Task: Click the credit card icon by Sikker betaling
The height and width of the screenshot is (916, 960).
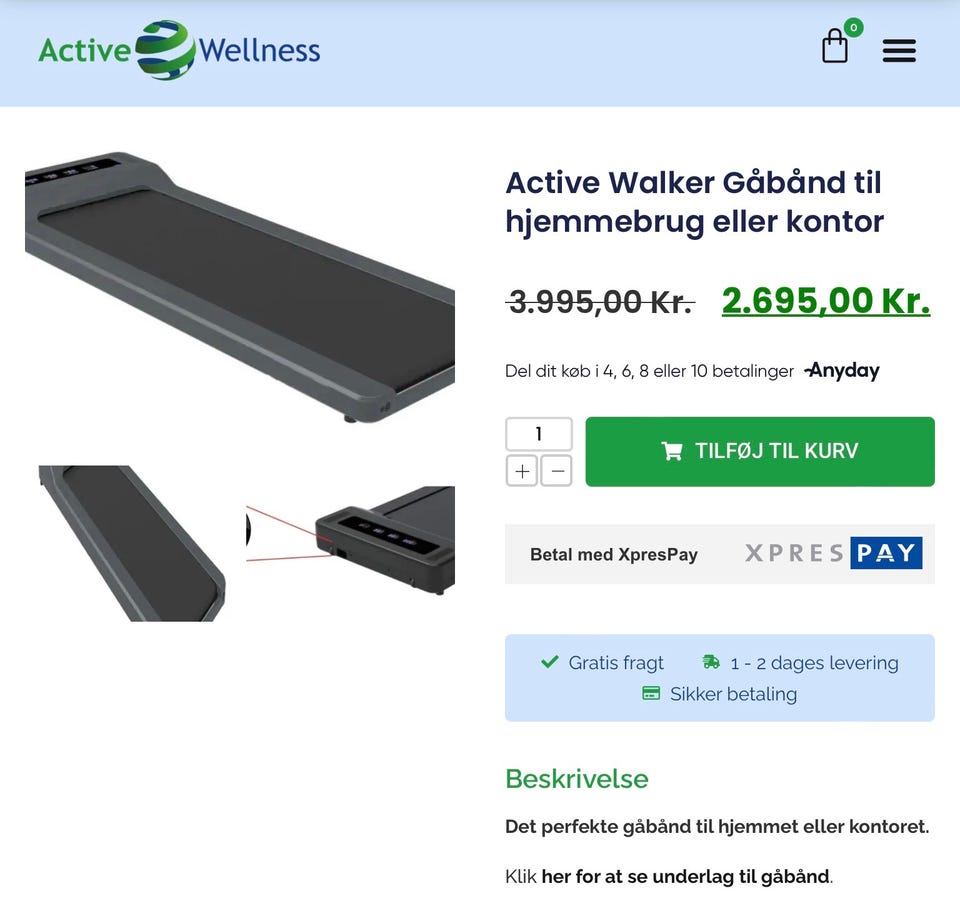Action: click(650, 694)
